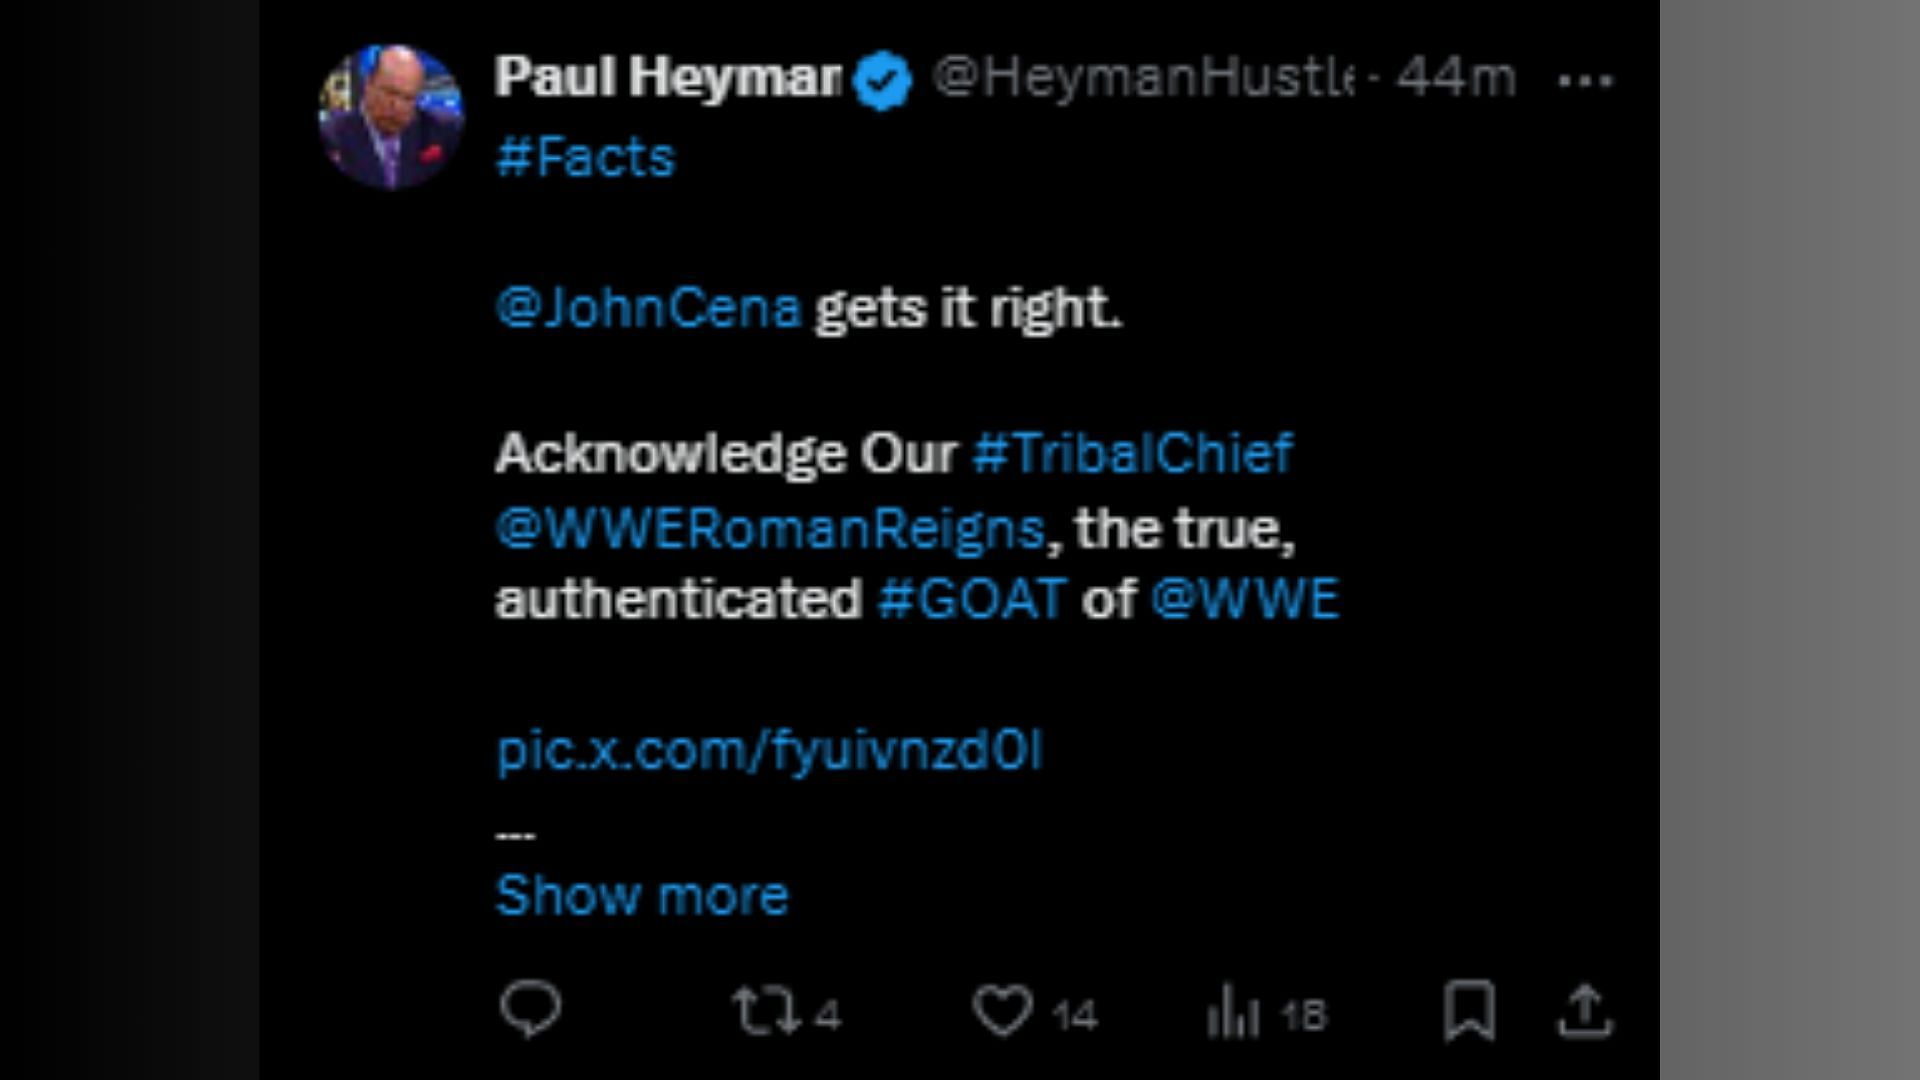This screenshot has height=1080, width=1920.
Task: Open the #TribalChief hashtag
Action: click(x=1132, y=453)
